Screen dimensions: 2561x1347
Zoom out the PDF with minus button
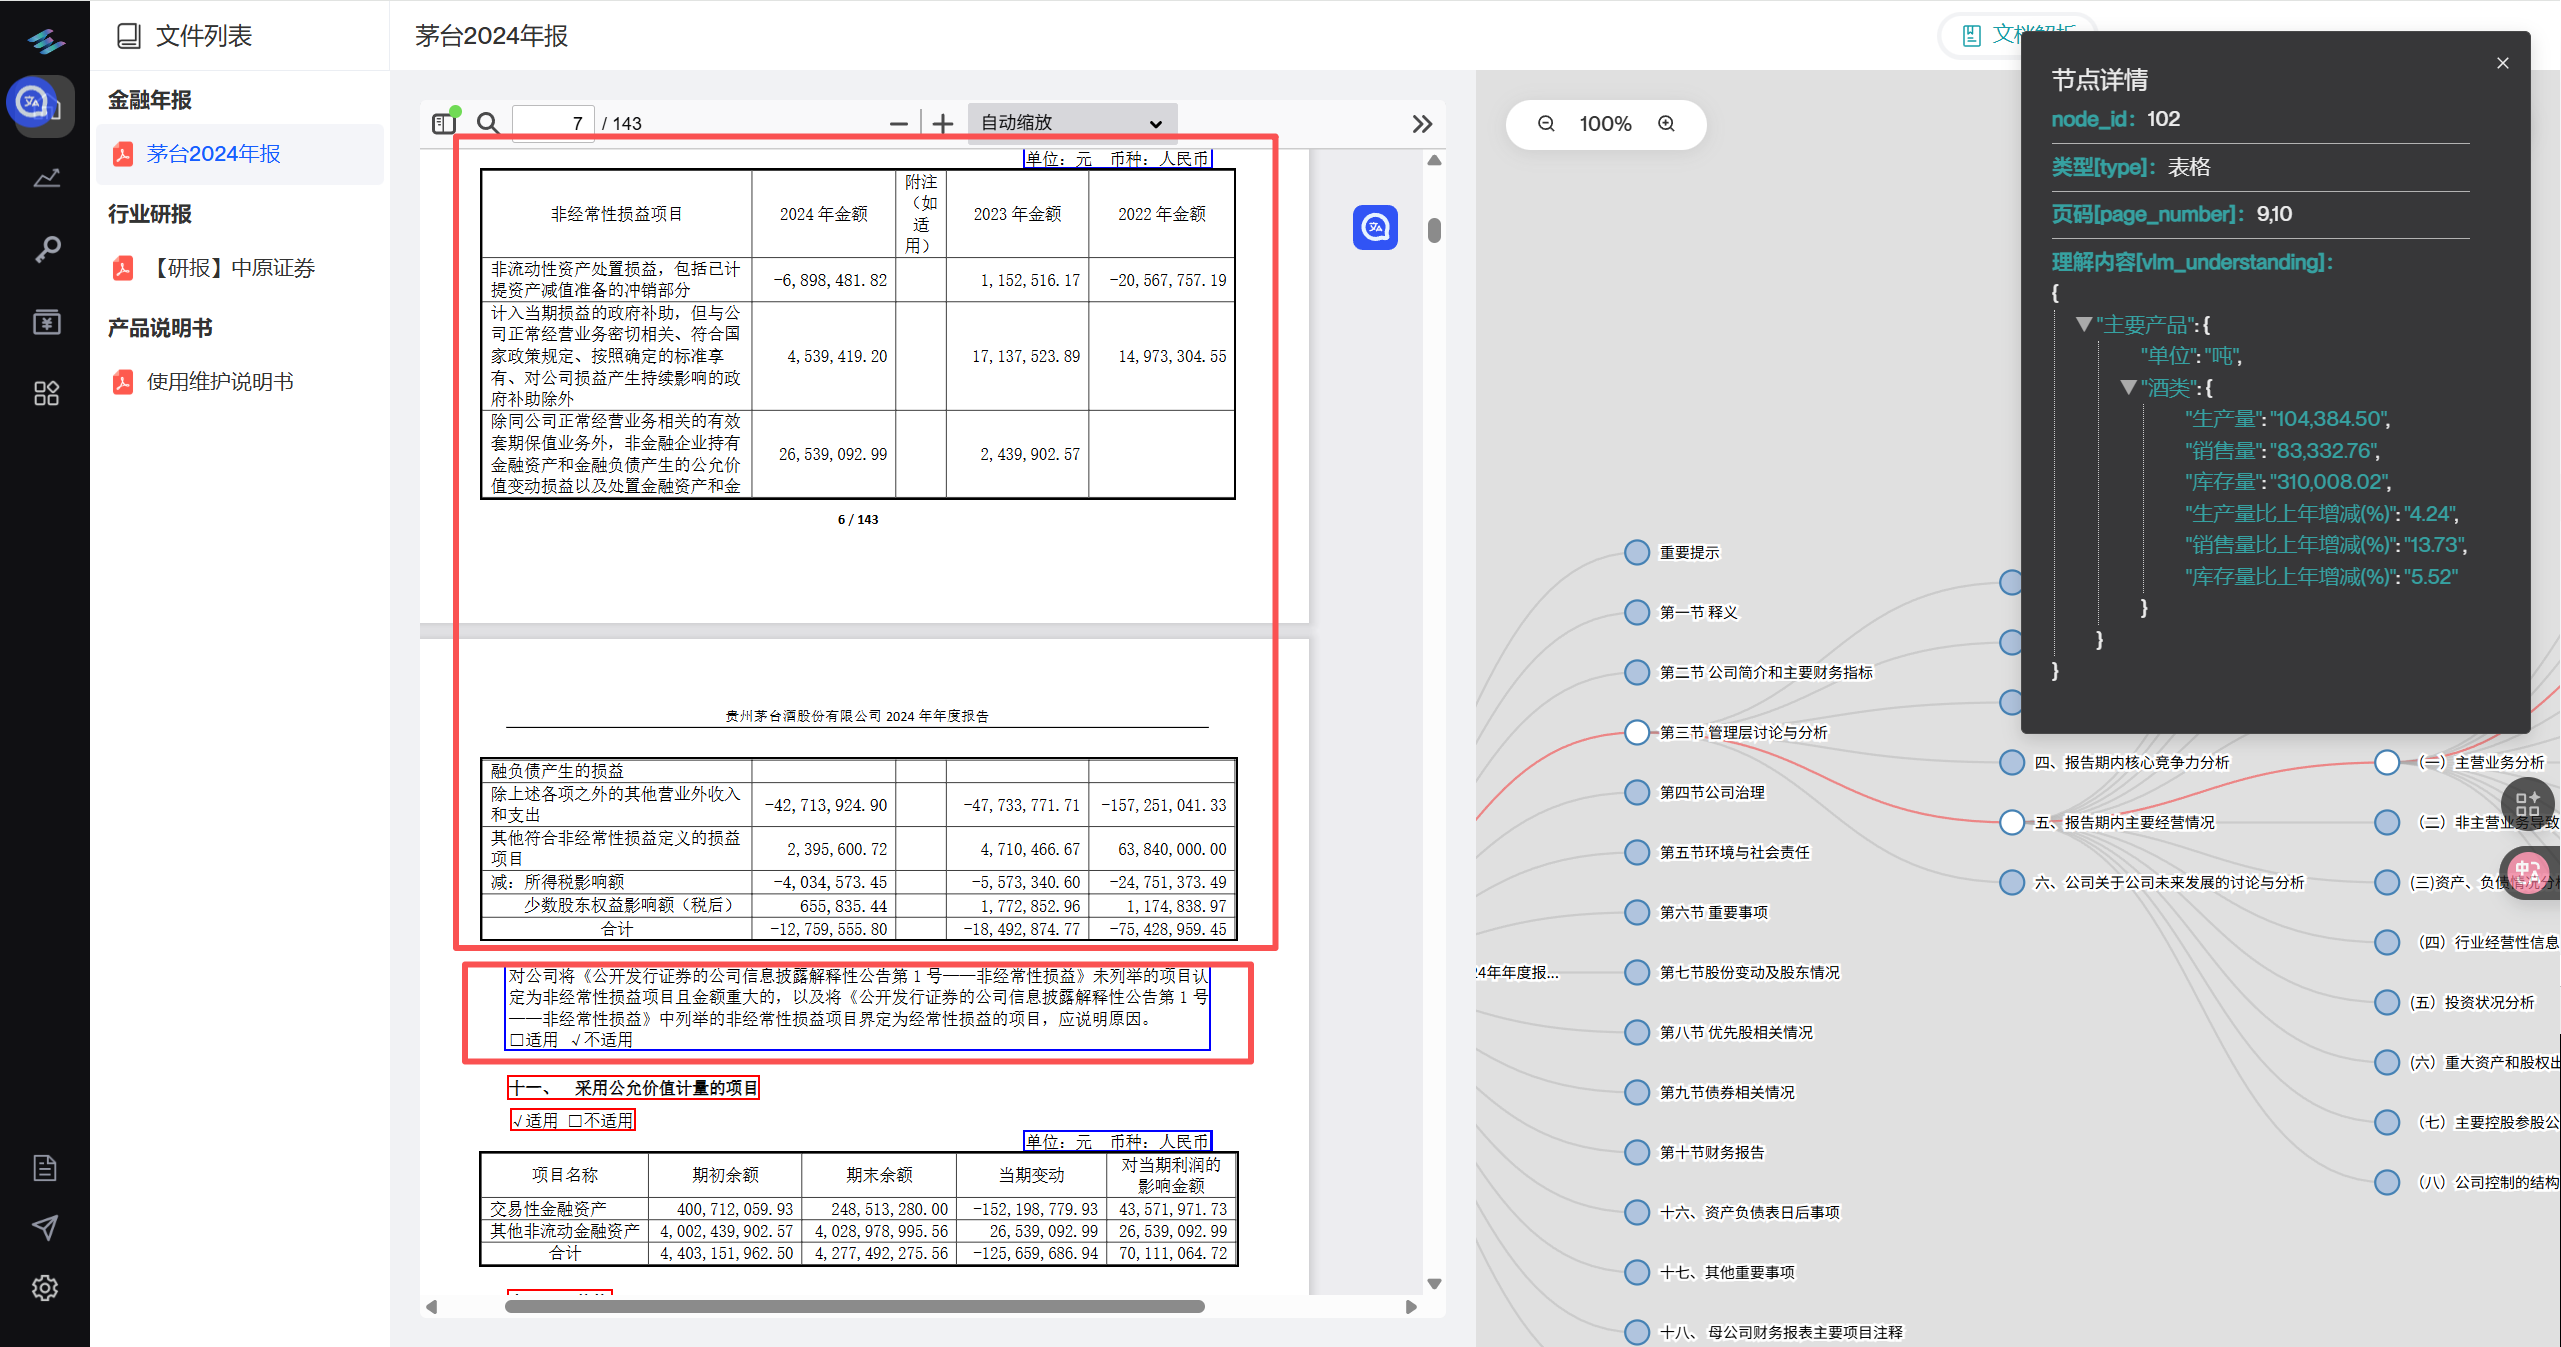click(x=898, y=124)
